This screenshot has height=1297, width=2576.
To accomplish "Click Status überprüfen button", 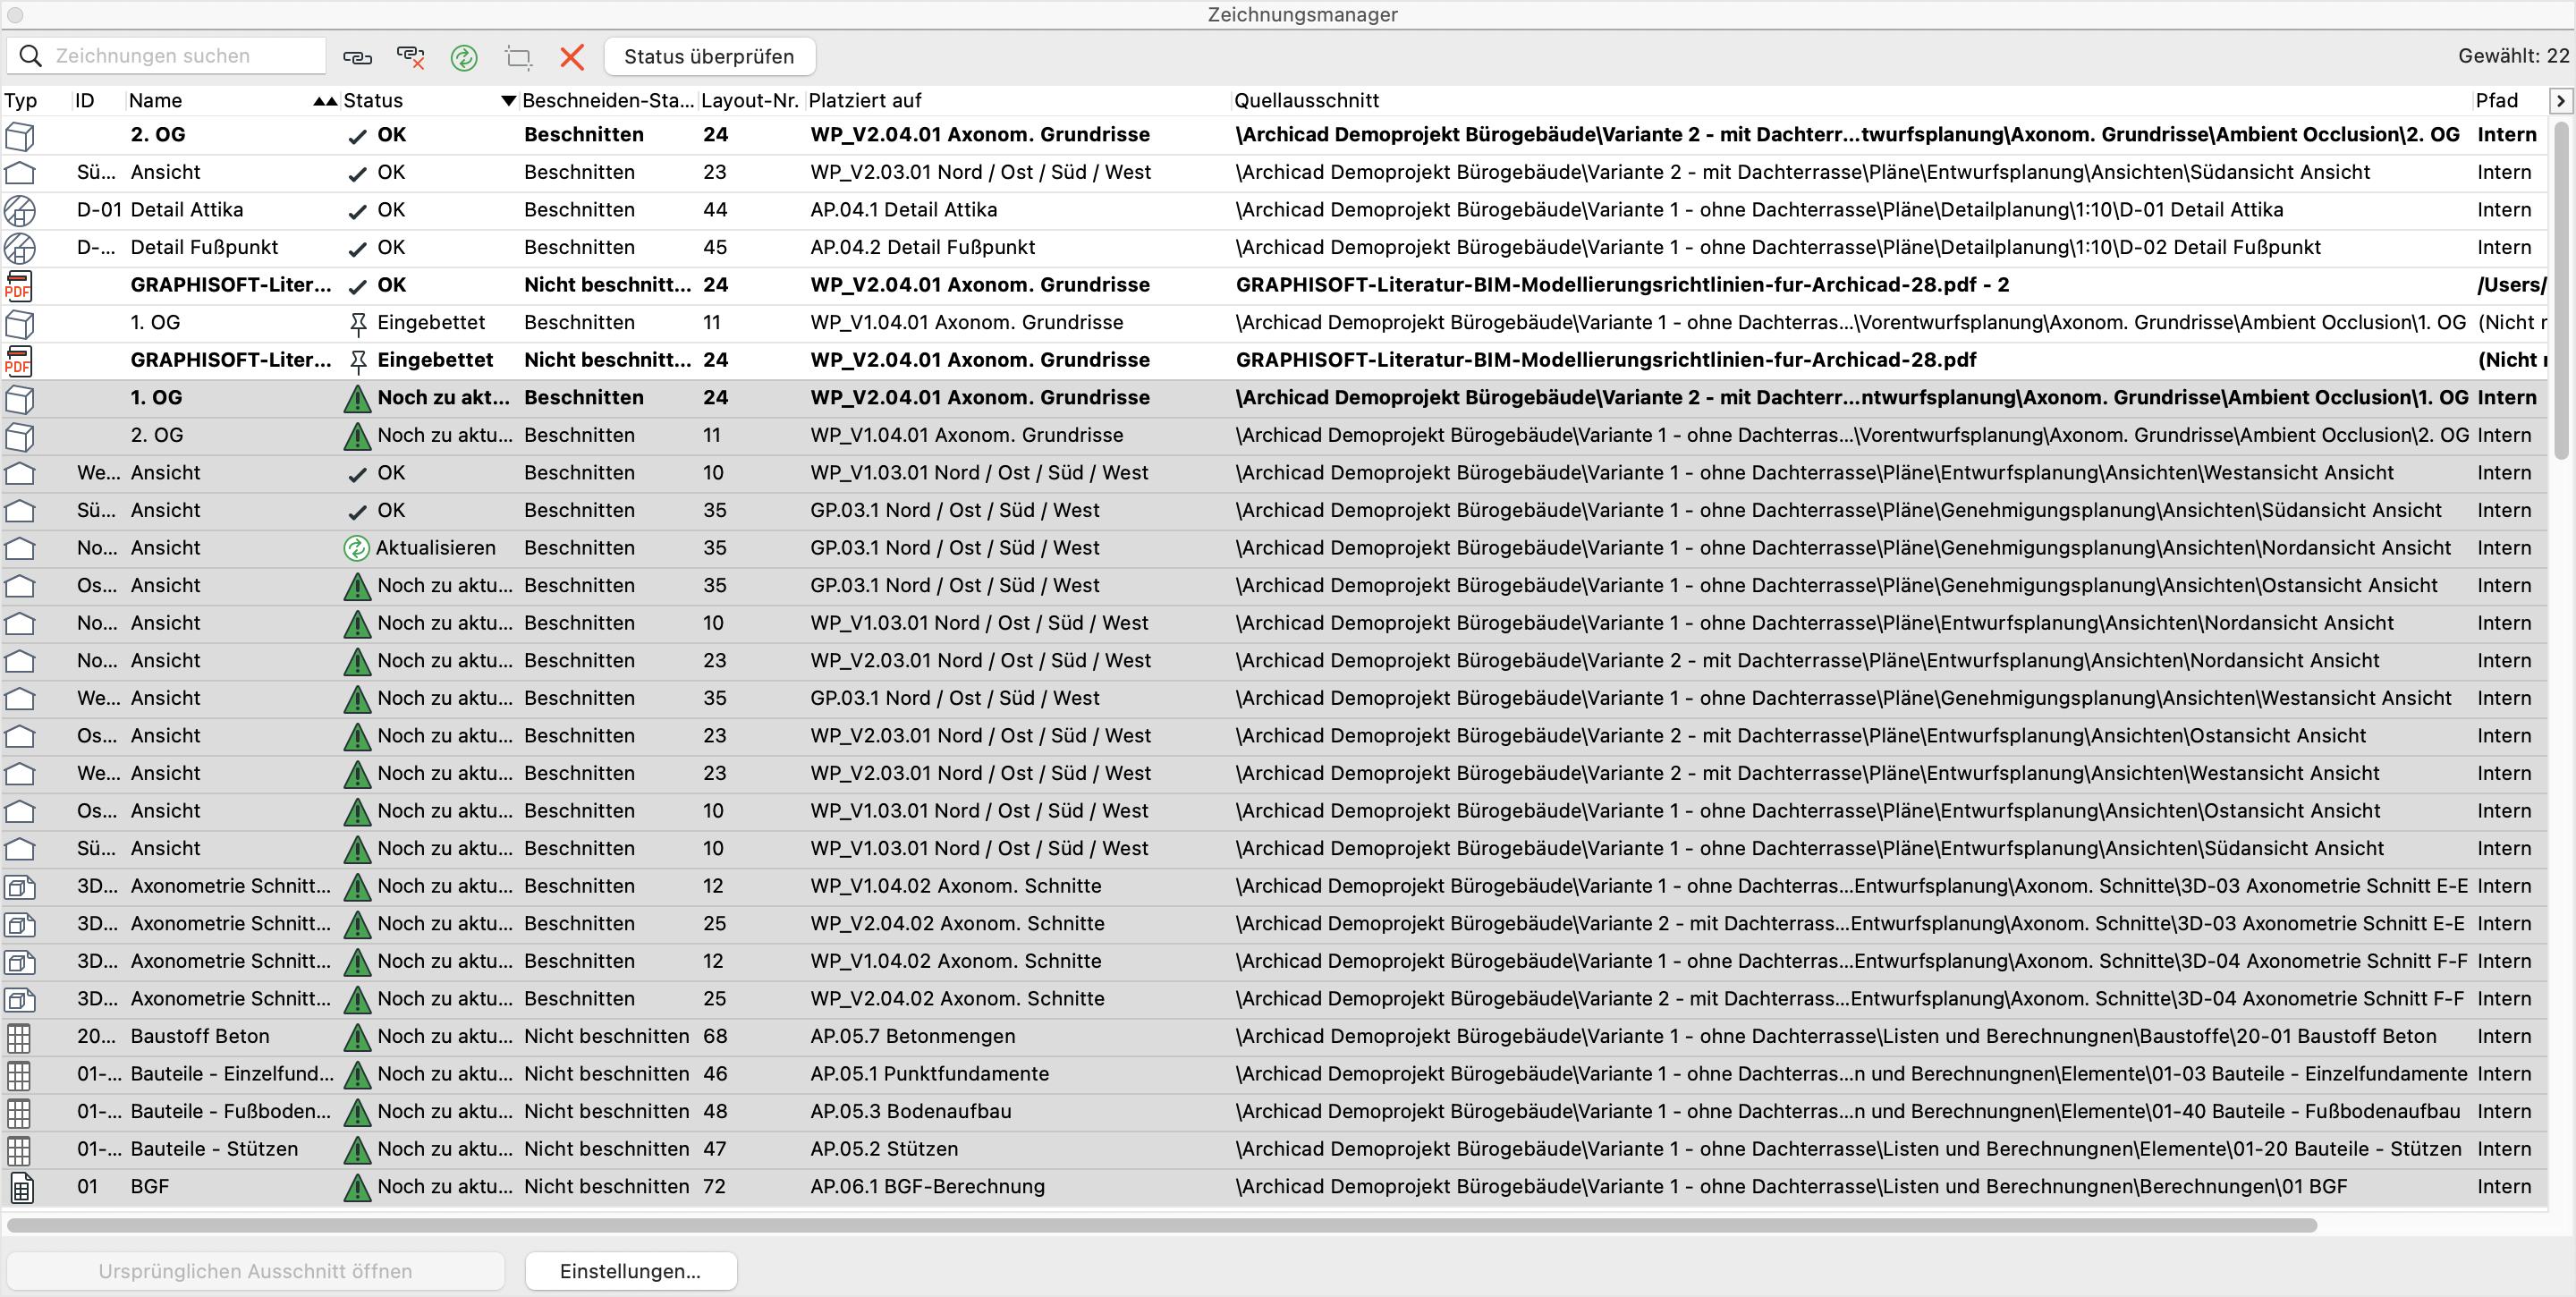I will 709,57.
